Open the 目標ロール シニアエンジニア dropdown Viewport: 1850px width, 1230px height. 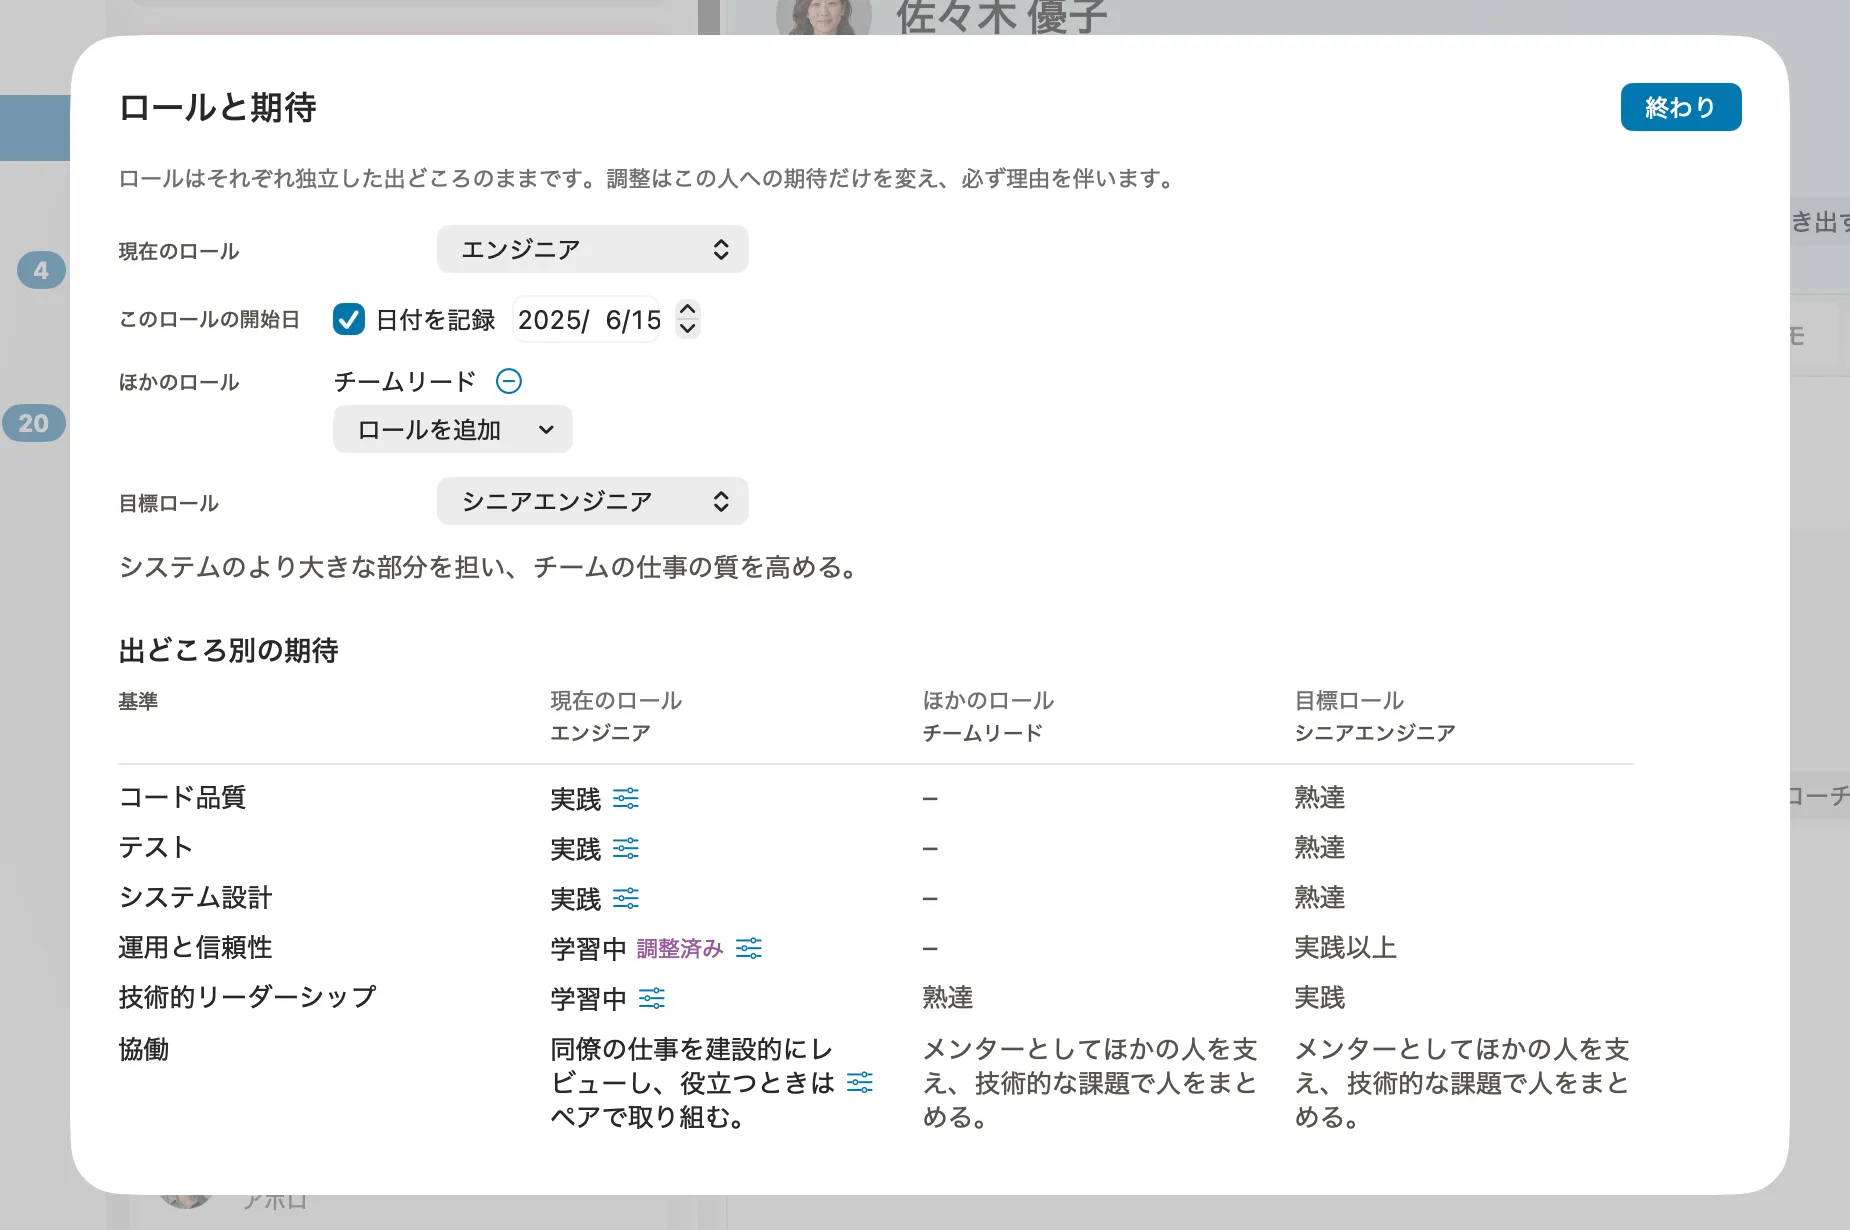tap(593, 501)
